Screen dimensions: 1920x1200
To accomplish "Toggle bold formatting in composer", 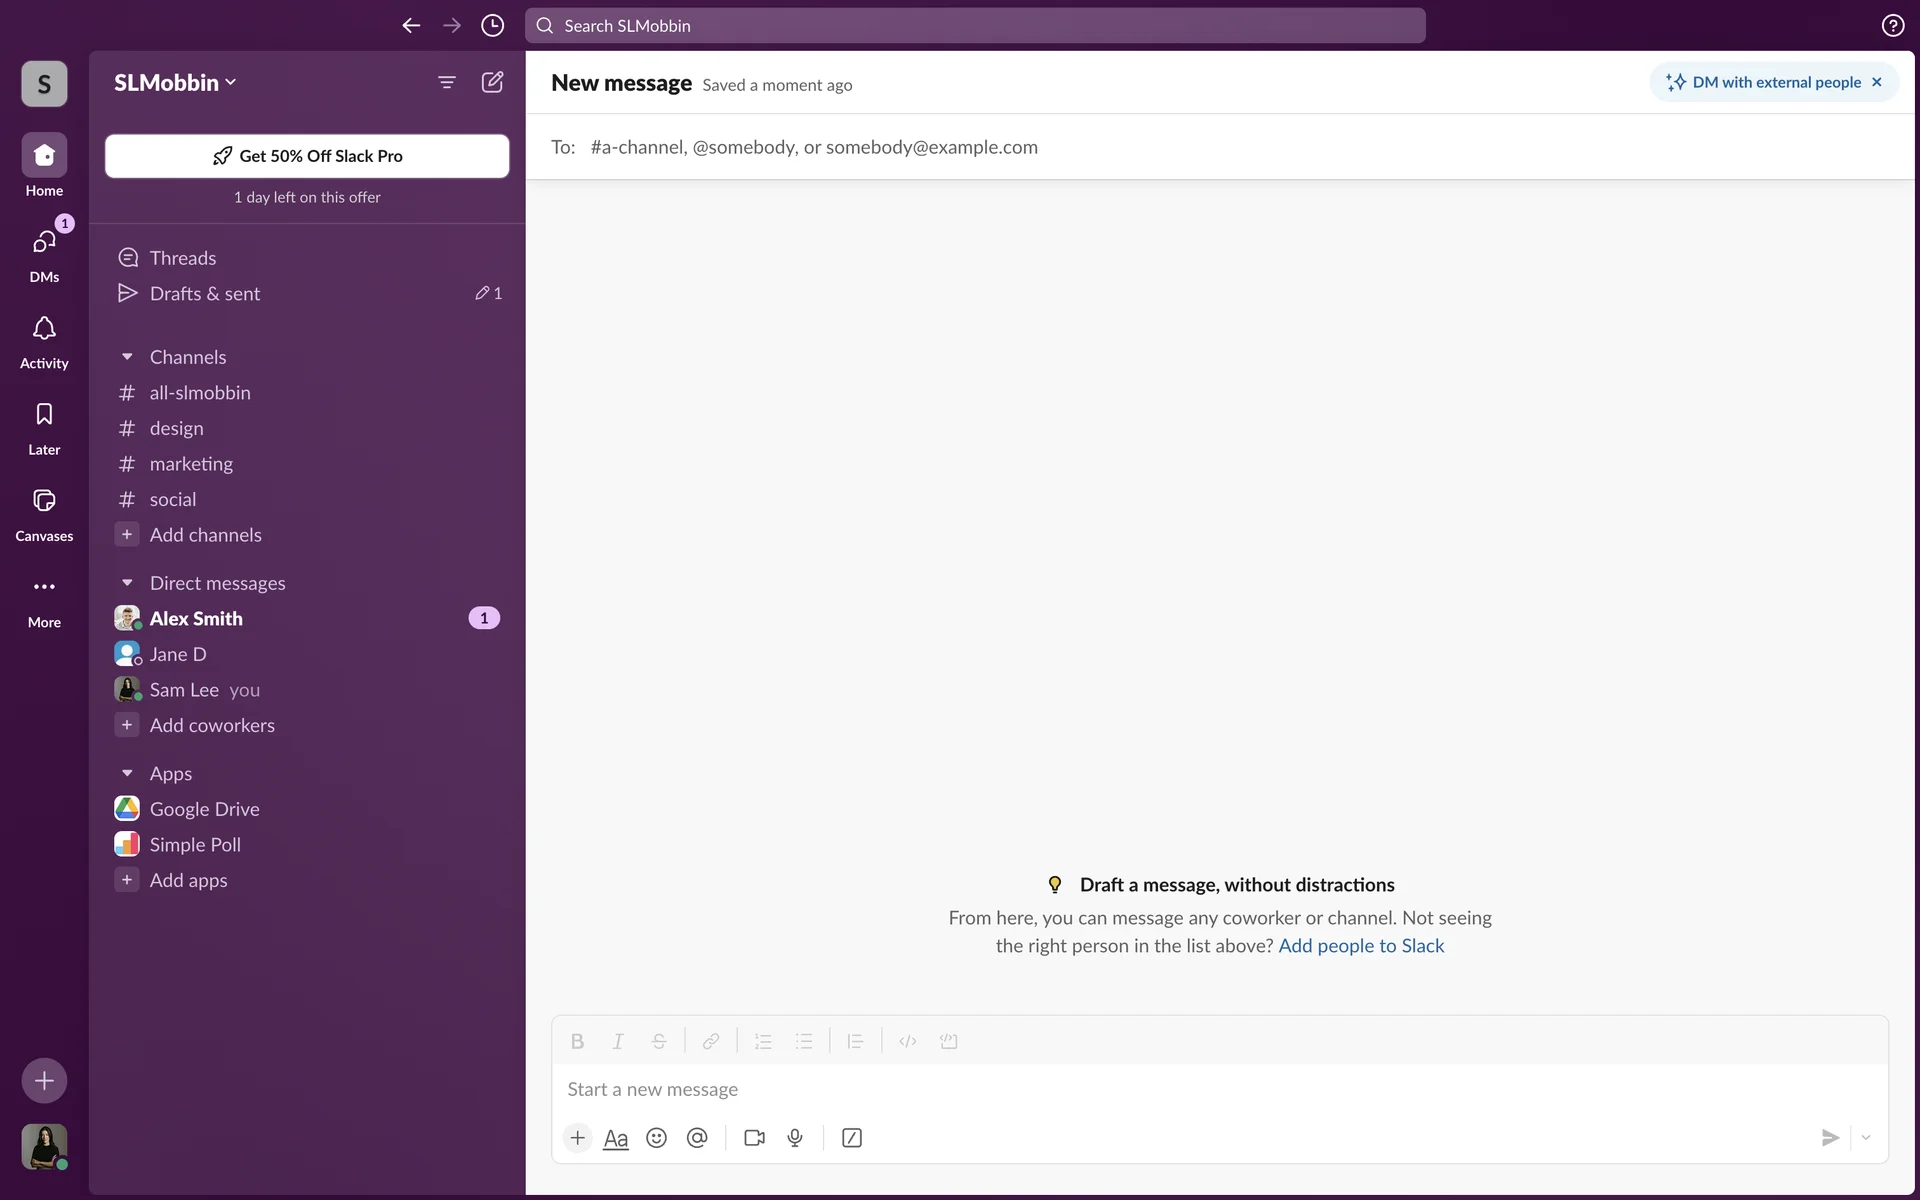I will tap(577, 1041).
